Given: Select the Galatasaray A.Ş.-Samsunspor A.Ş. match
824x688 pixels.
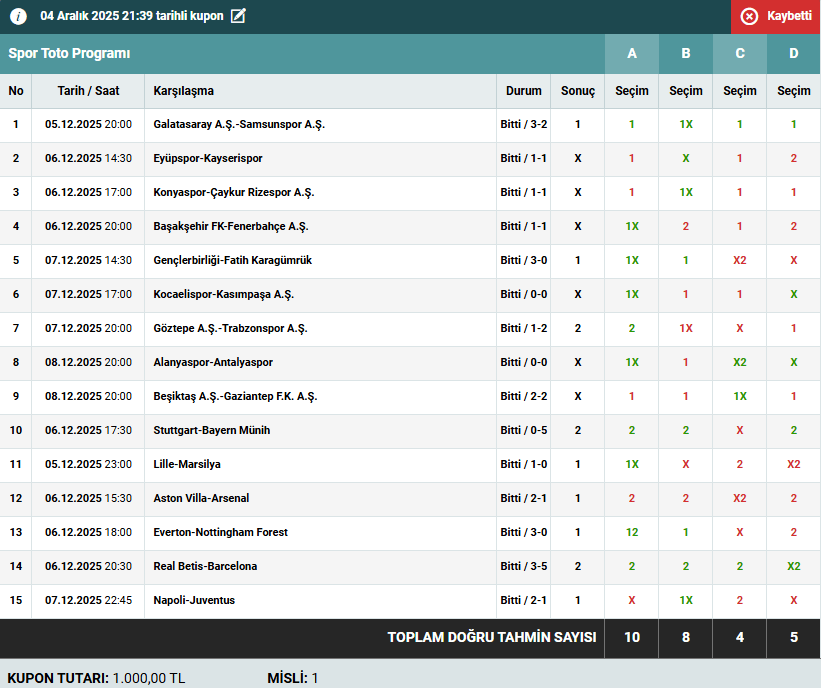Looking at the screenshot, I should pos(239,125).
